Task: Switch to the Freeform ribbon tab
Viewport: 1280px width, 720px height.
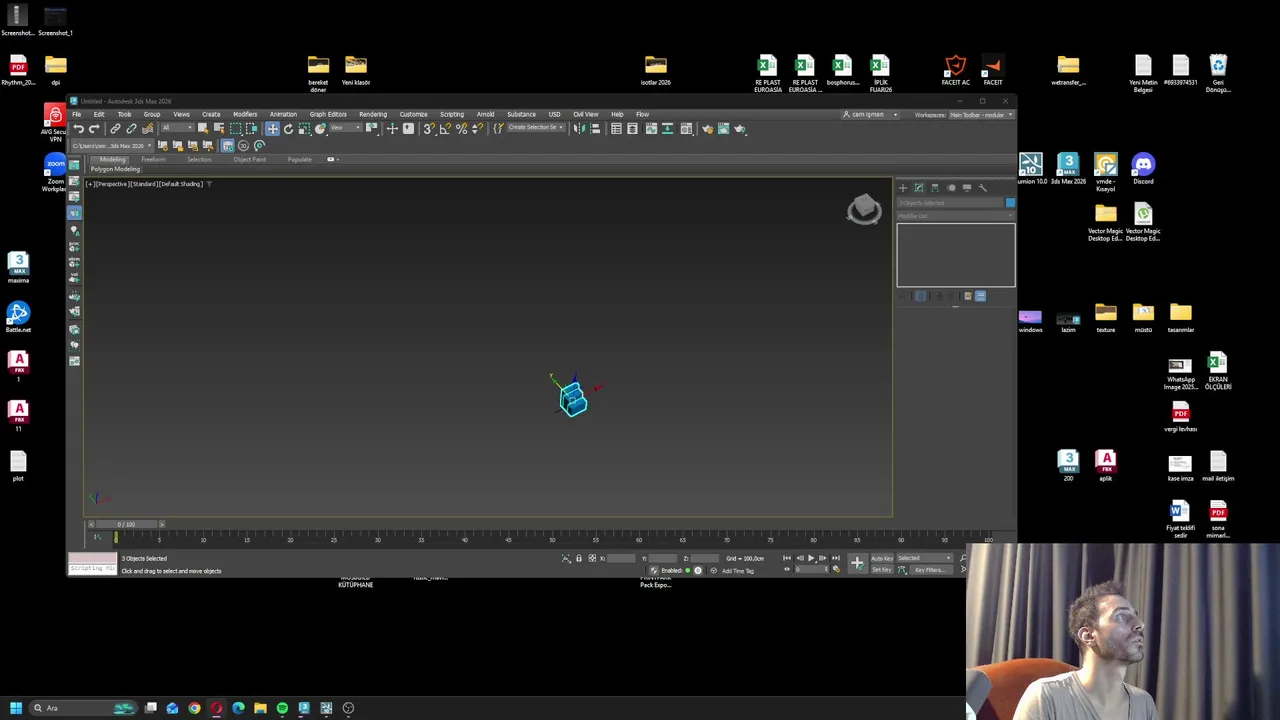Action: (153, 160)
